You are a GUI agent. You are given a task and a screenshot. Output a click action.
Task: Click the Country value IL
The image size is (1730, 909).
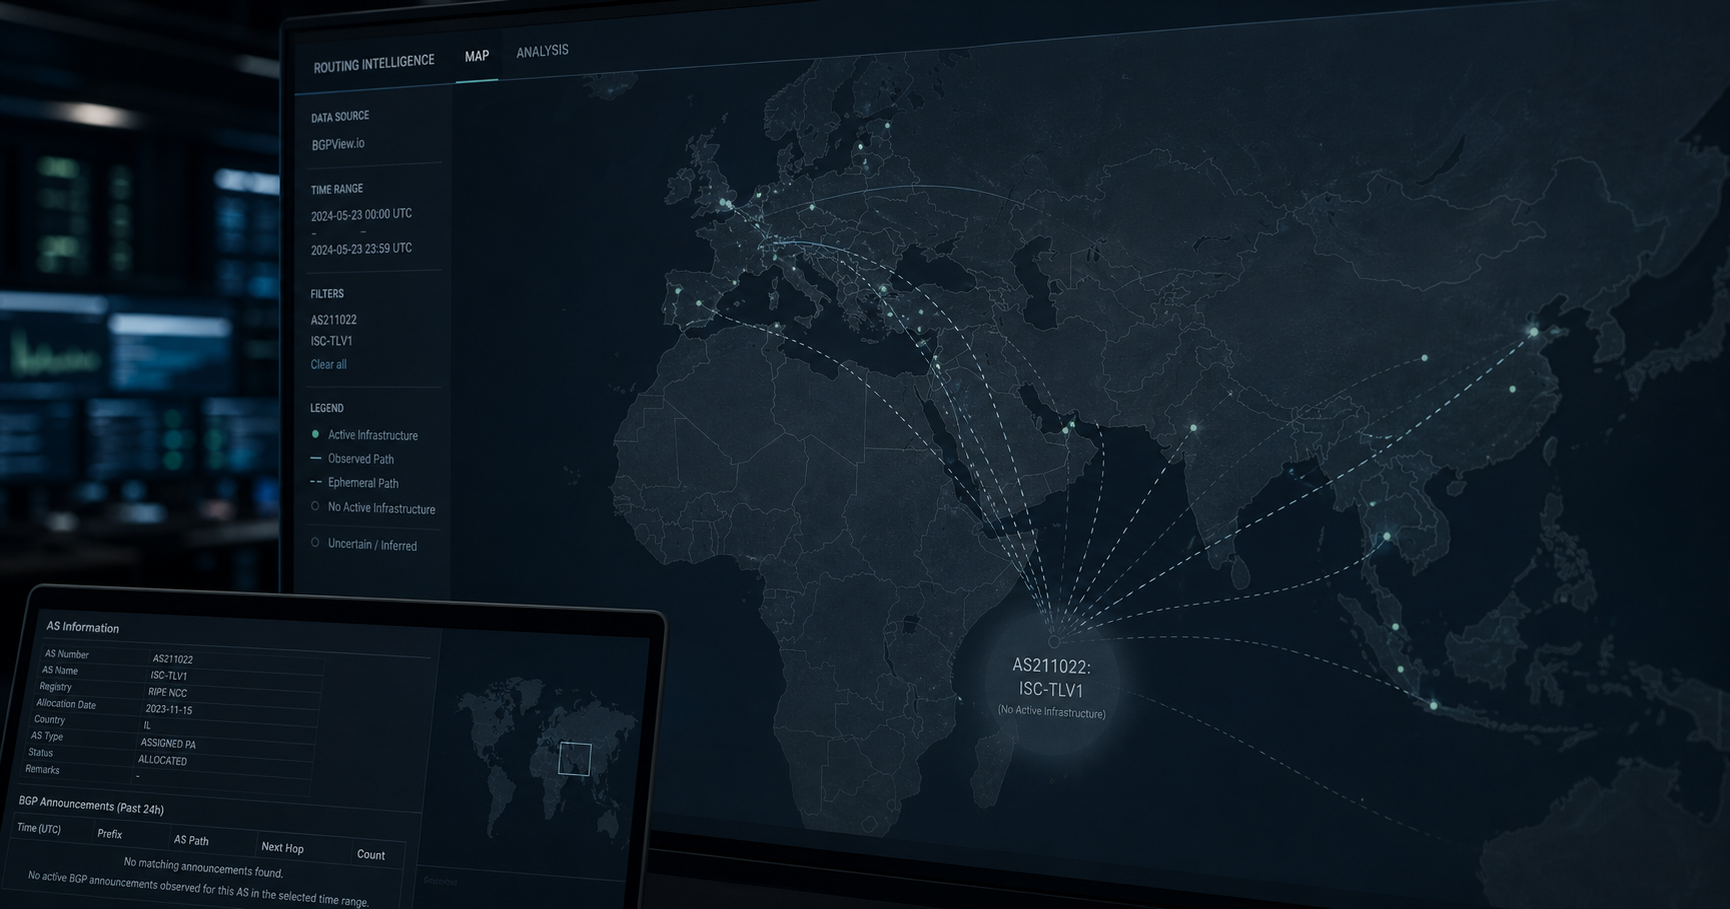tap(147, 725)
